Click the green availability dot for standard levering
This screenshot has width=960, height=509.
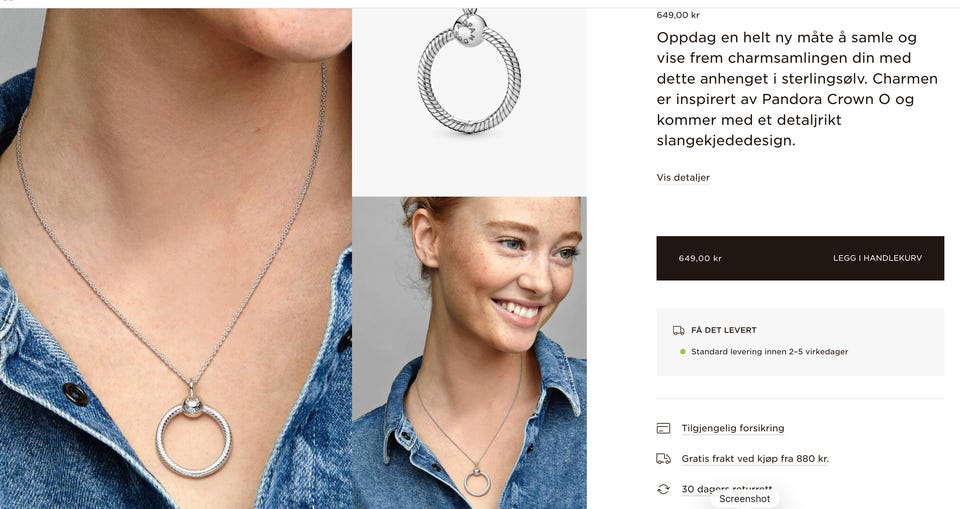pyautogui.click(x=683, y=352)
